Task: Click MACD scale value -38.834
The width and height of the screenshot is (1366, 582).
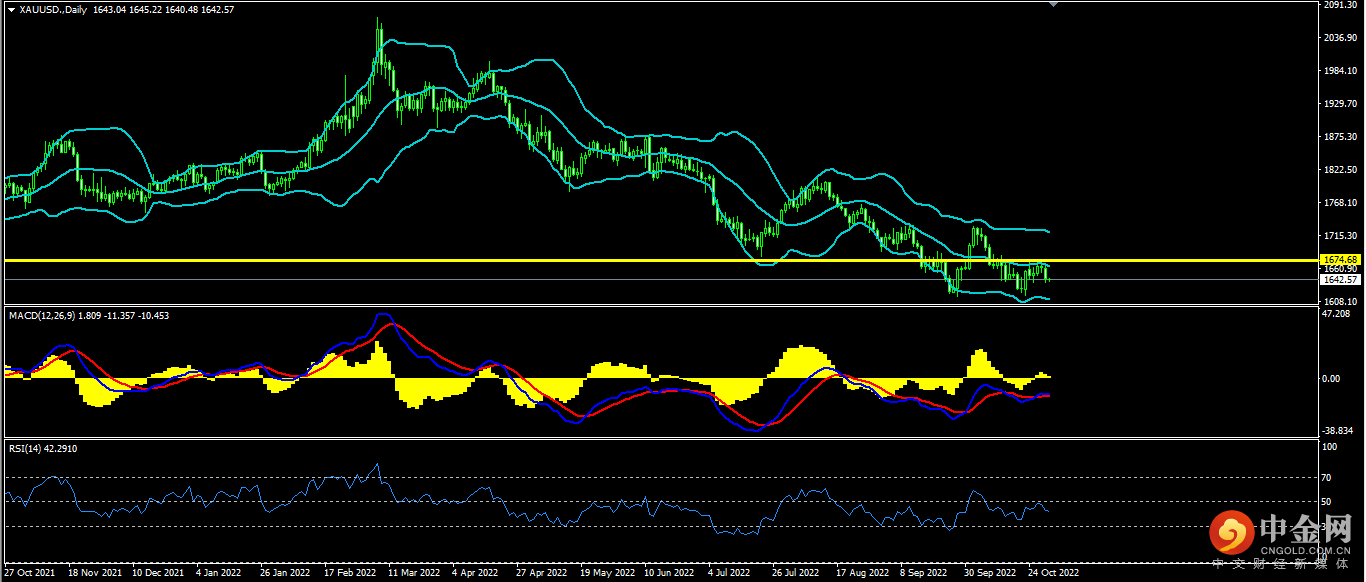Action: 1337,431
